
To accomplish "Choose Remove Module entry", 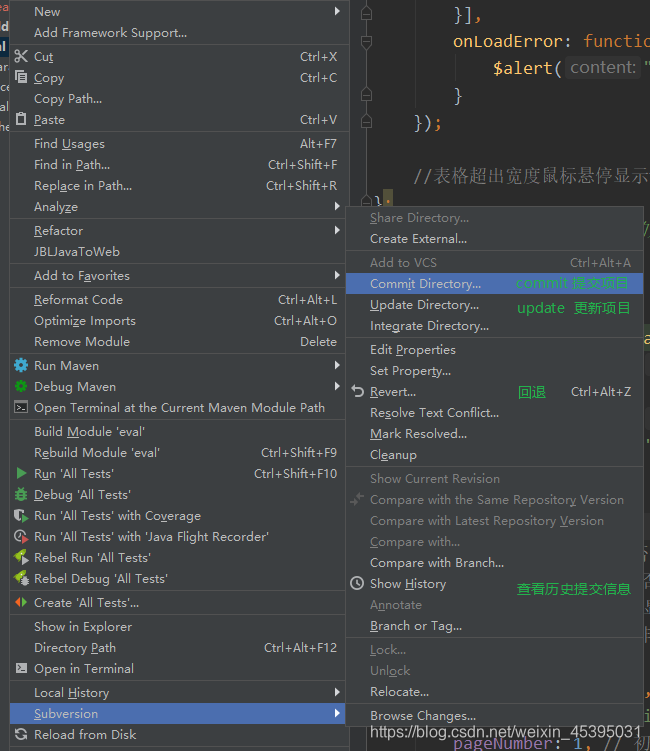I will 177,341.
